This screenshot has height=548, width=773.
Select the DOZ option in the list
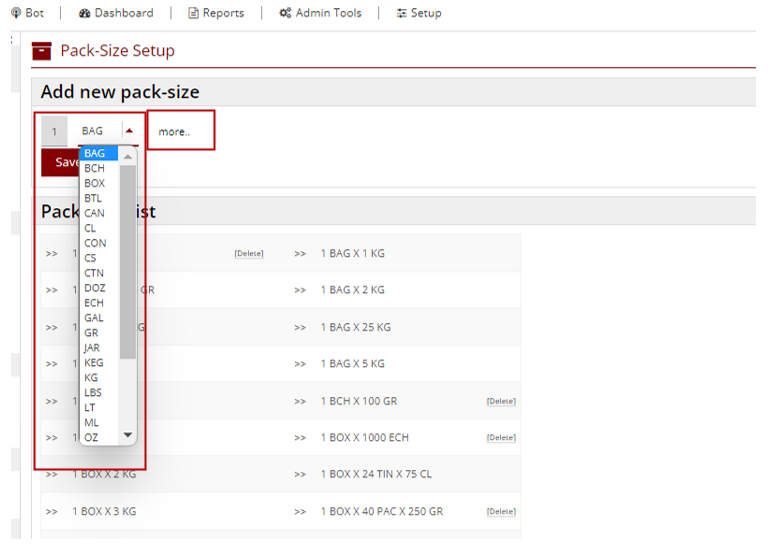click(x=95, y=288)
